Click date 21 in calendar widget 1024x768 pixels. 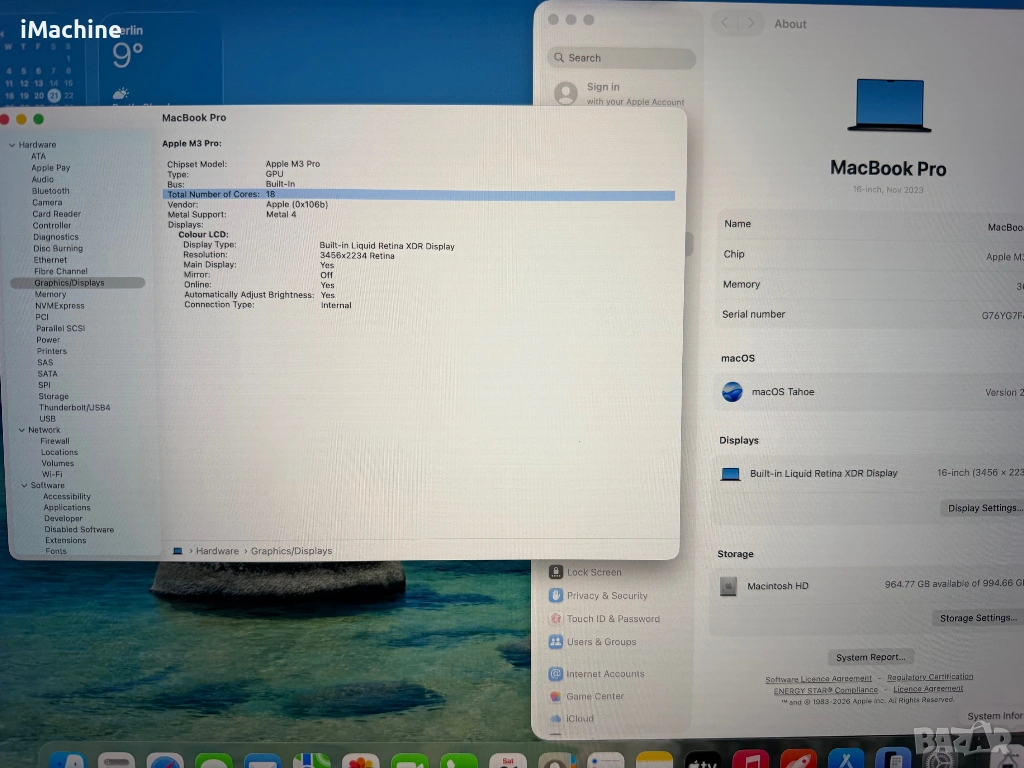tap(54, 96)
